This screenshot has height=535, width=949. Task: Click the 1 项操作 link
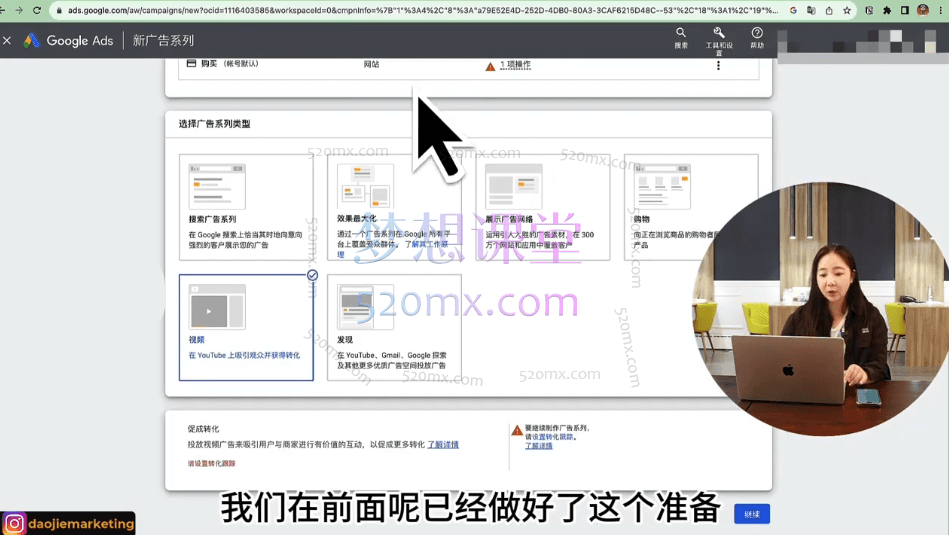pos(515,65)
